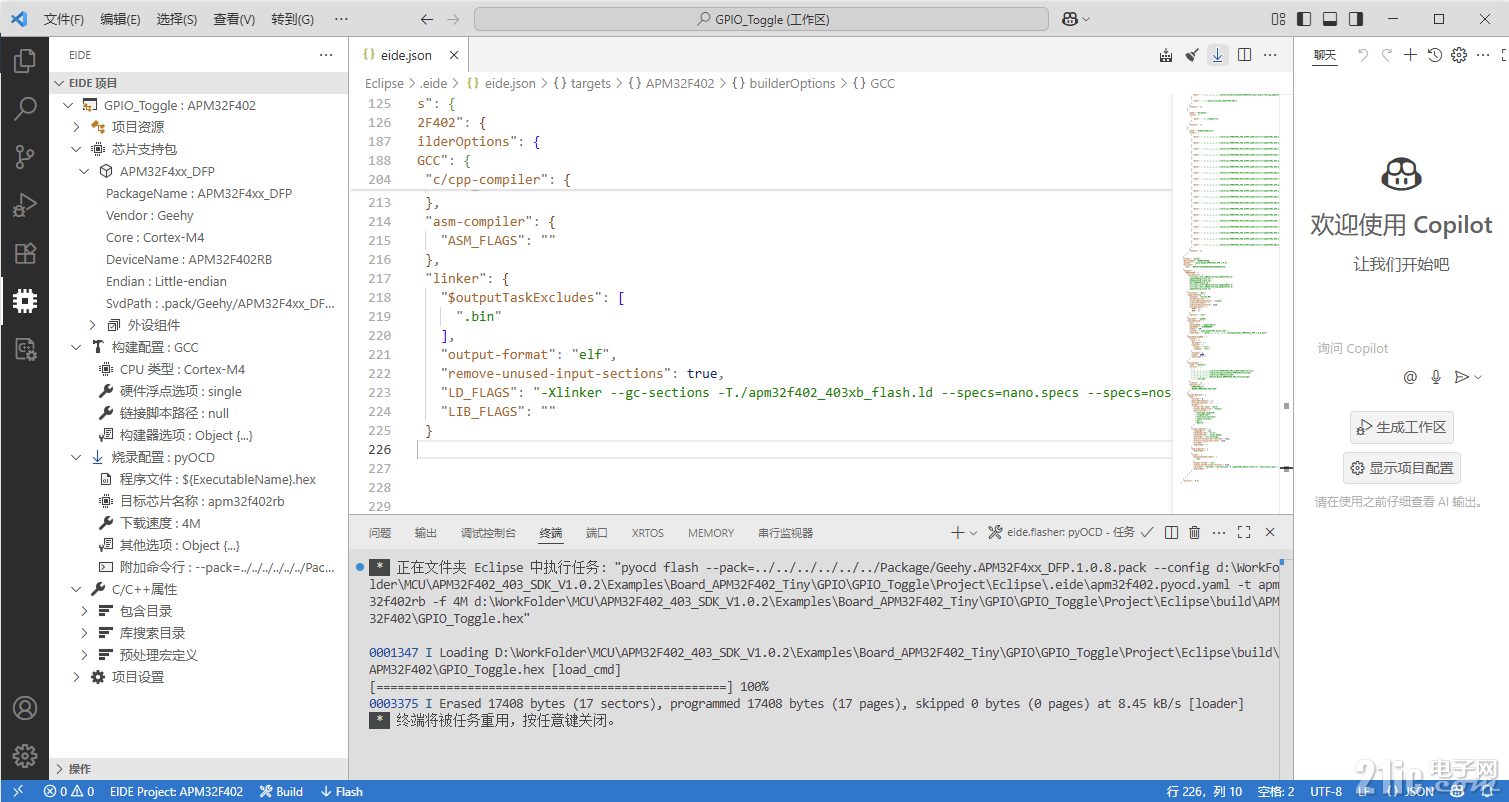The width and height of the screenshot is (1509, 802).
Task: Open the send options dropdown arrow
Action: coord(1478,377)
